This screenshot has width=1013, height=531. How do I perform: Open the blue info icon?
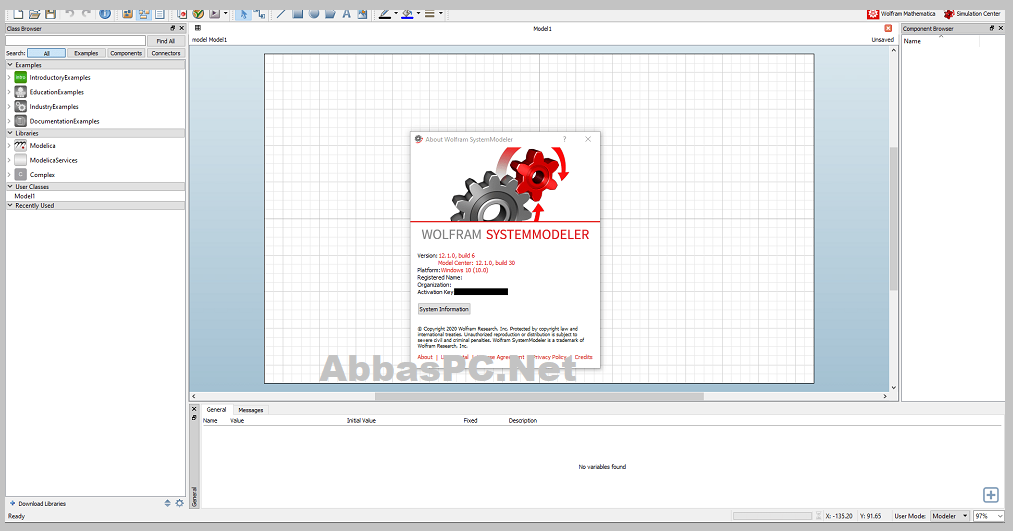(105, 14)
